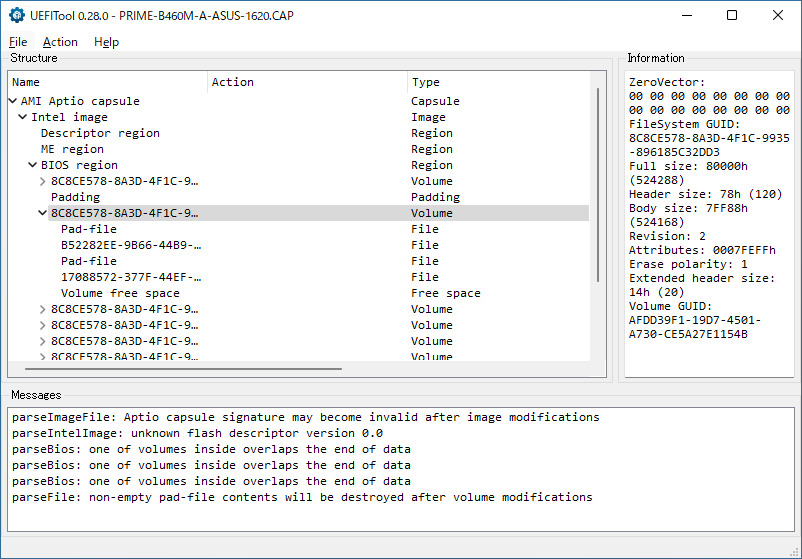Viewport: 802px width, 559px height.
Task: Open the Help menu
Action: pyautogui.click(x=106, y=42)
